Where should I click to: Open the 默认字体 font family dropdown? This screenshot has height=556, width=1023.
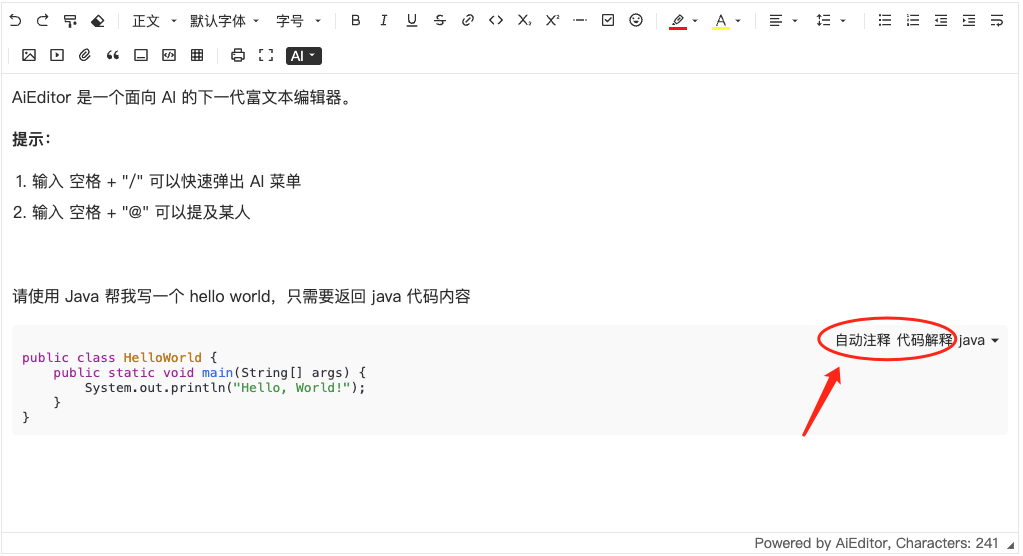(x=224, y=21)
